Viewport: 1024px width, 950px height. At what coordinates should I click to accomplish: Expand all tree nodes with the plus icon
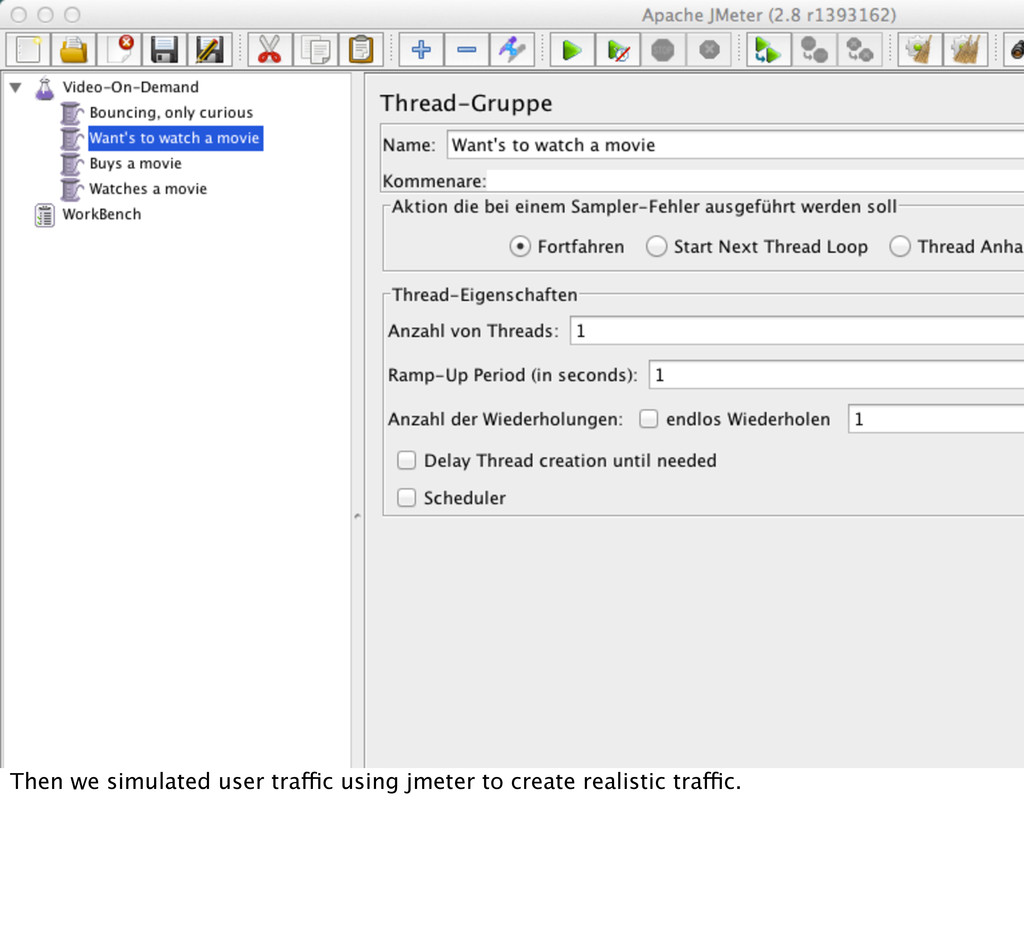[421, 50]
